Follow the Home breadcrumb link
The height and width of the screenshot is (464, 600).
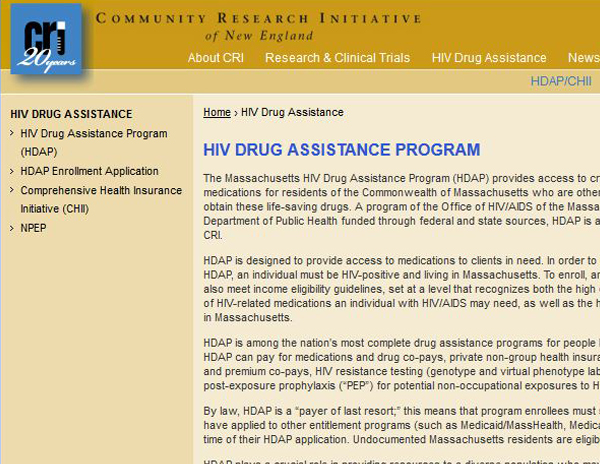[x=217, y=112]
